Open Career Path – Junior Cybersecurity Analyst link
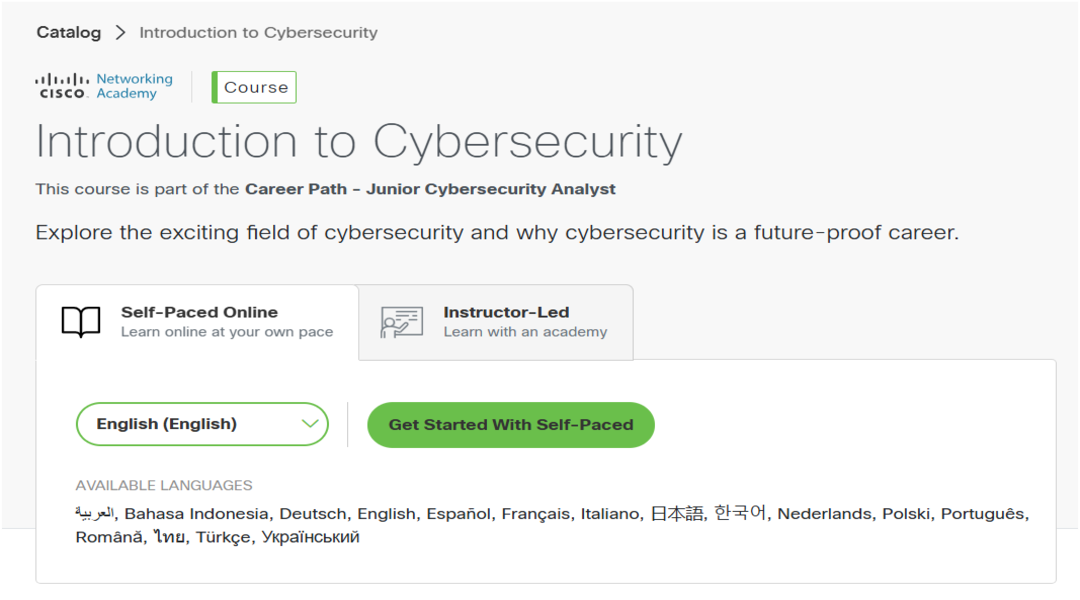Image resolution: width=1080 pixels, height=600 pixels. [430, 189]
